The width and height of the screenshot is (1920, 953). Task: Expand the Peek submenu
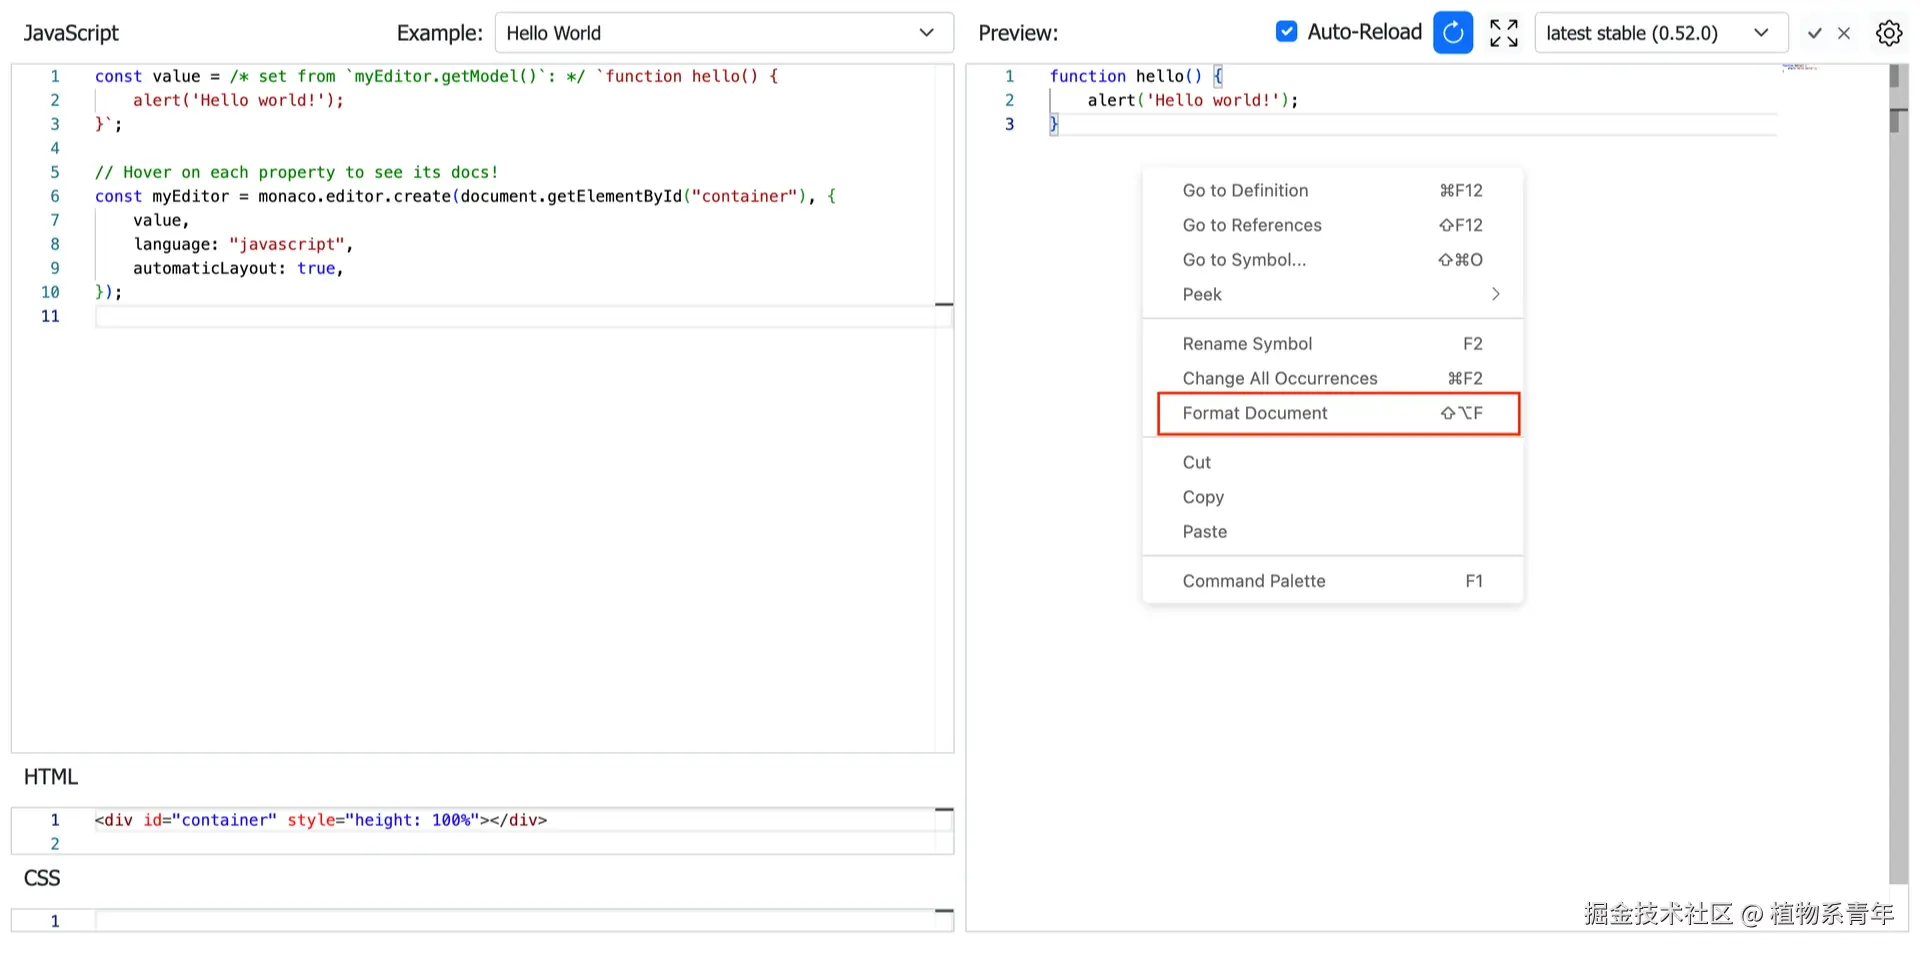click(x=1332, y=294)
